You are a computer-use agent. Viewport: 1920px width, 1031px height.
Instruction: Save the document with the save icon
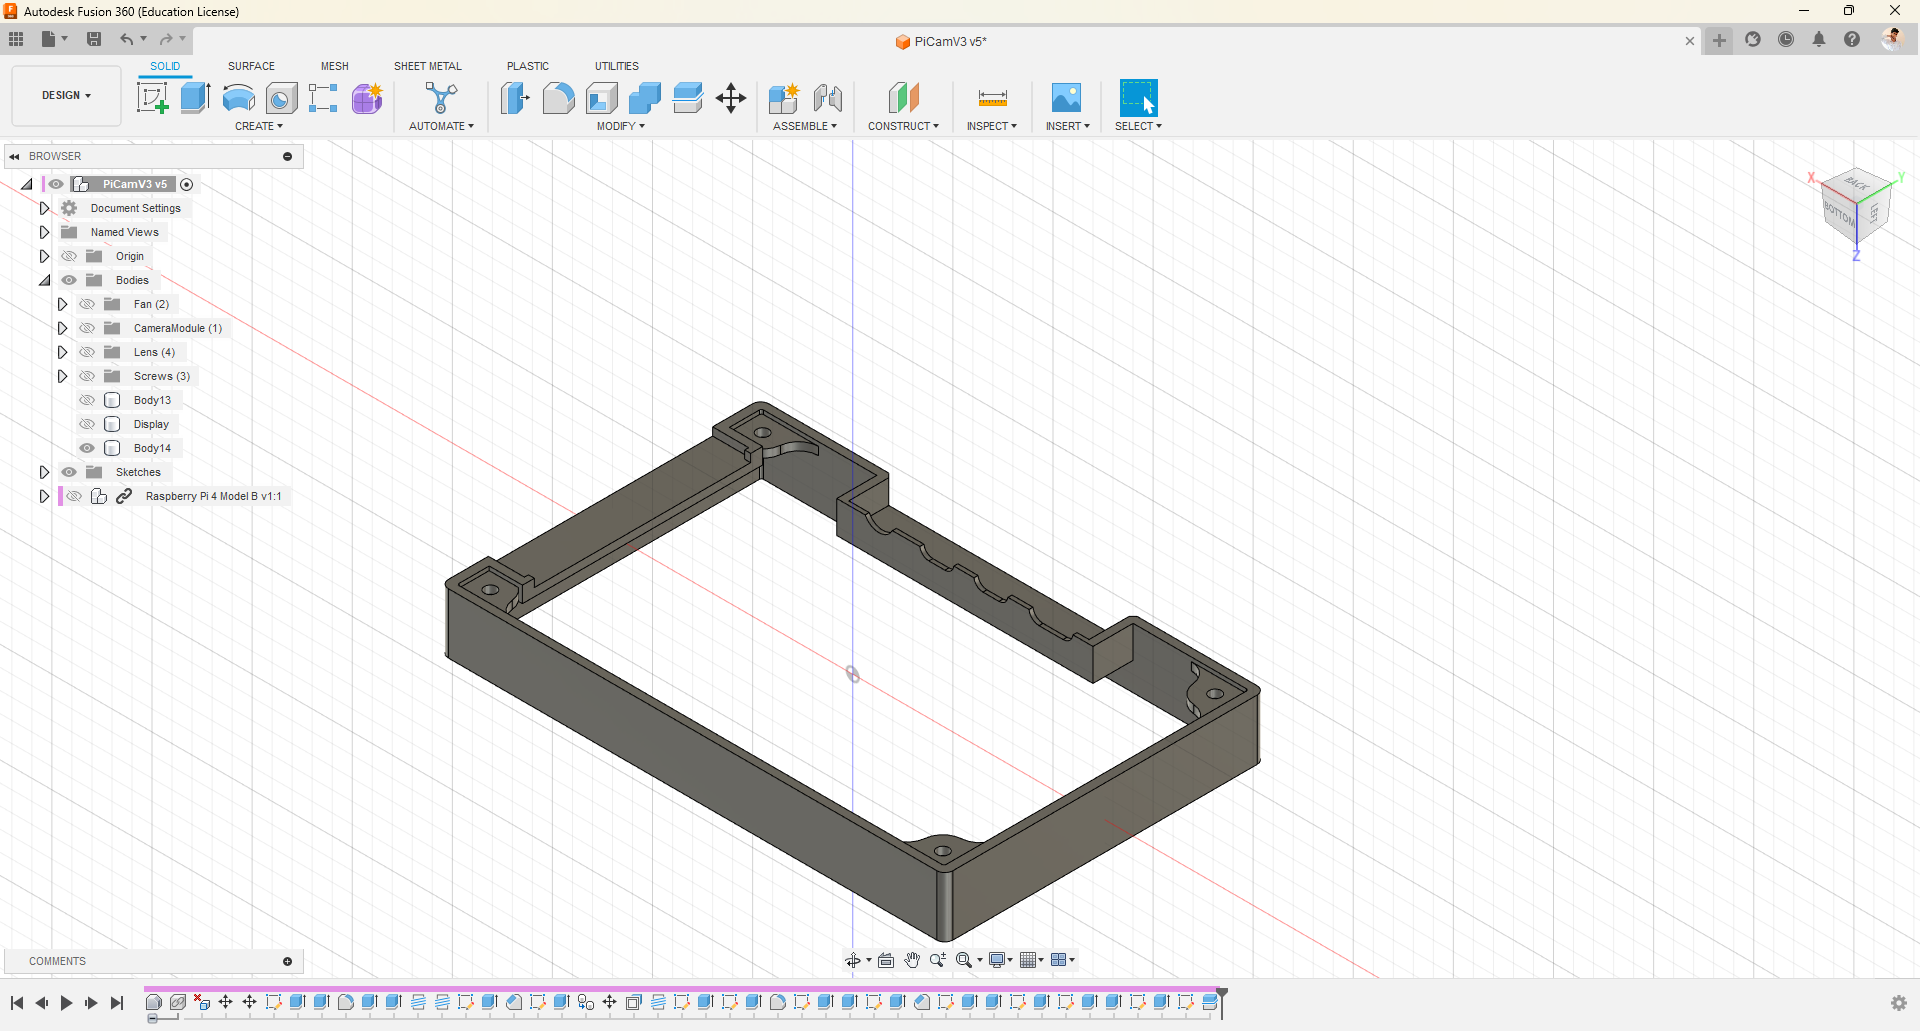pyautogui.click(x=94, y=39)
